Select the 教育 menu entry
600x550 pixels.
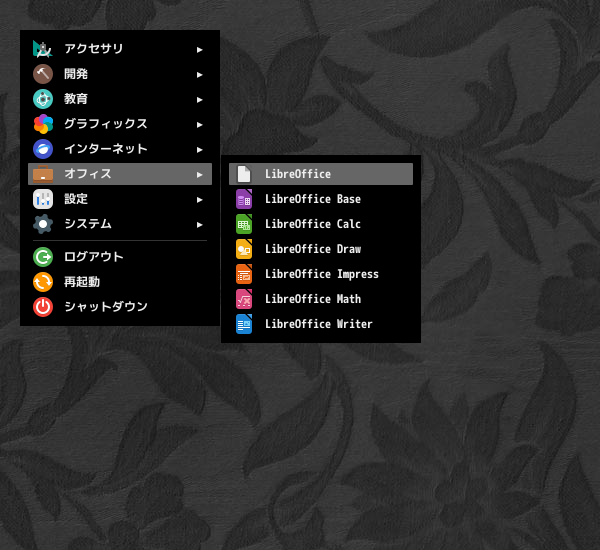120,99
